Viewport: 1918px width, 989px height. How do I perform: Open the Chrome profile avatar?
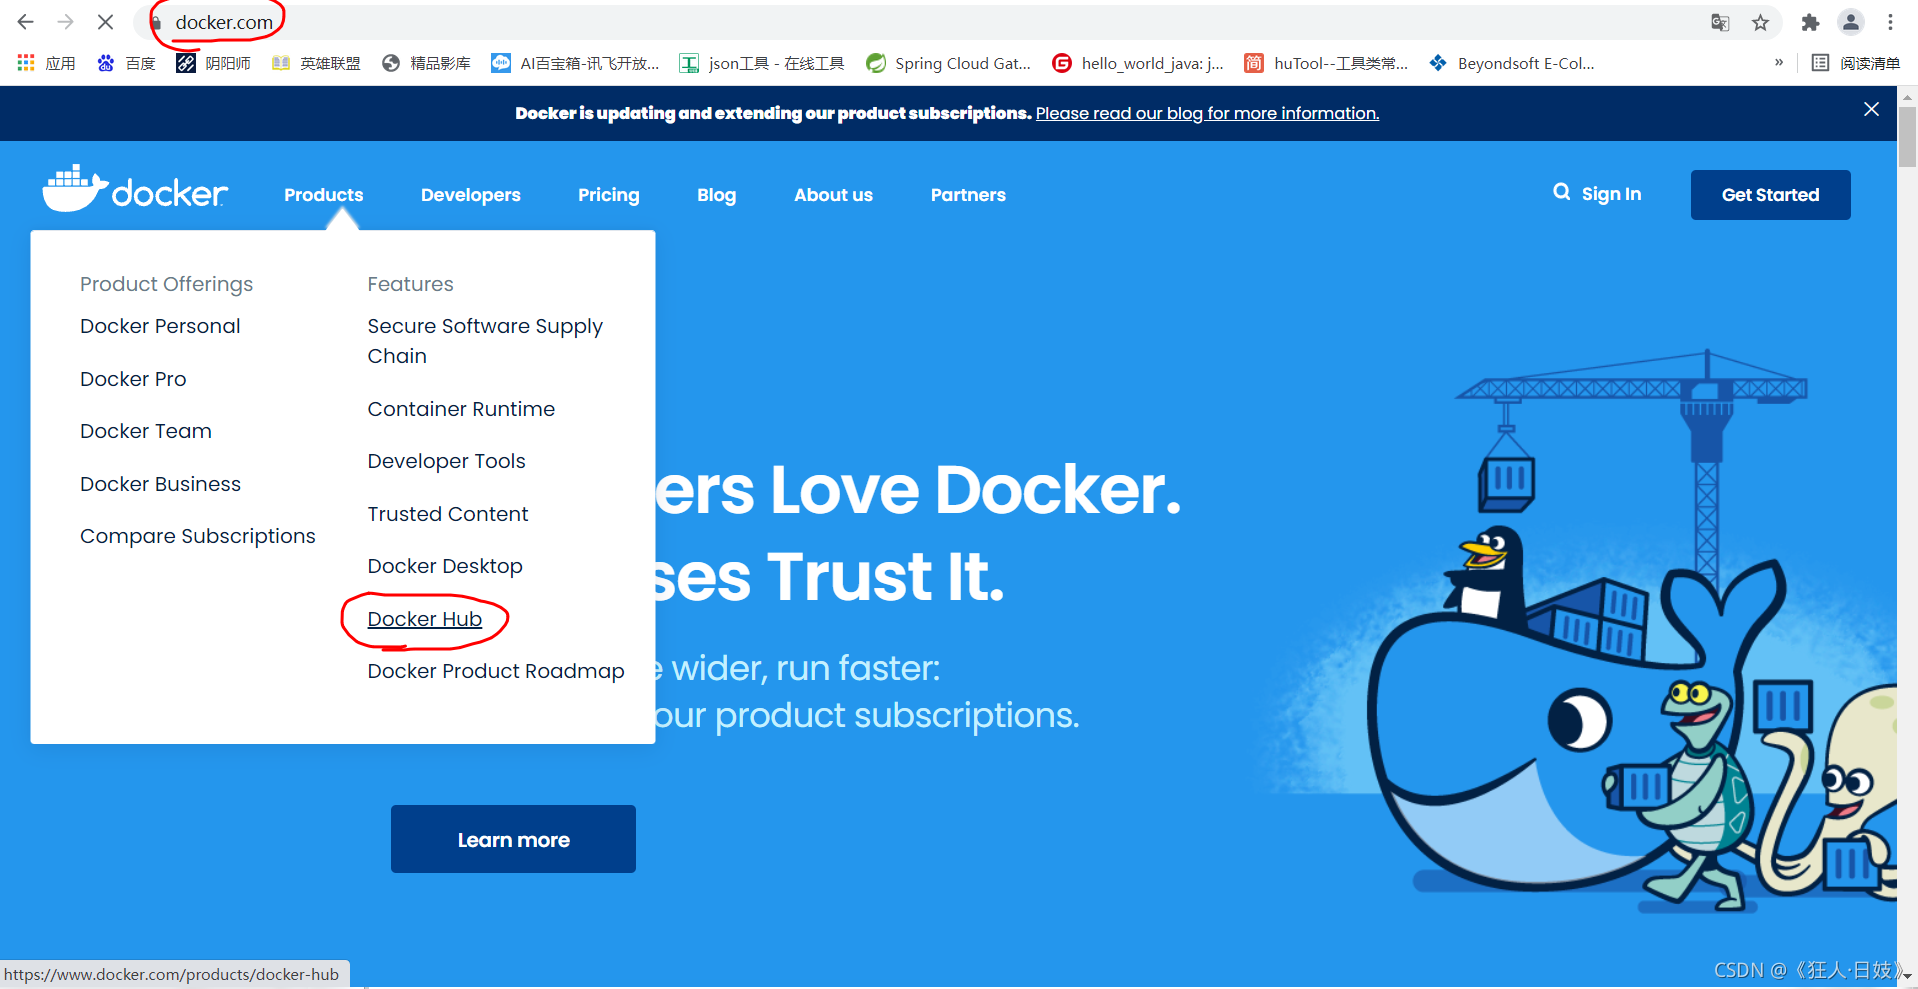[1851, 22]
